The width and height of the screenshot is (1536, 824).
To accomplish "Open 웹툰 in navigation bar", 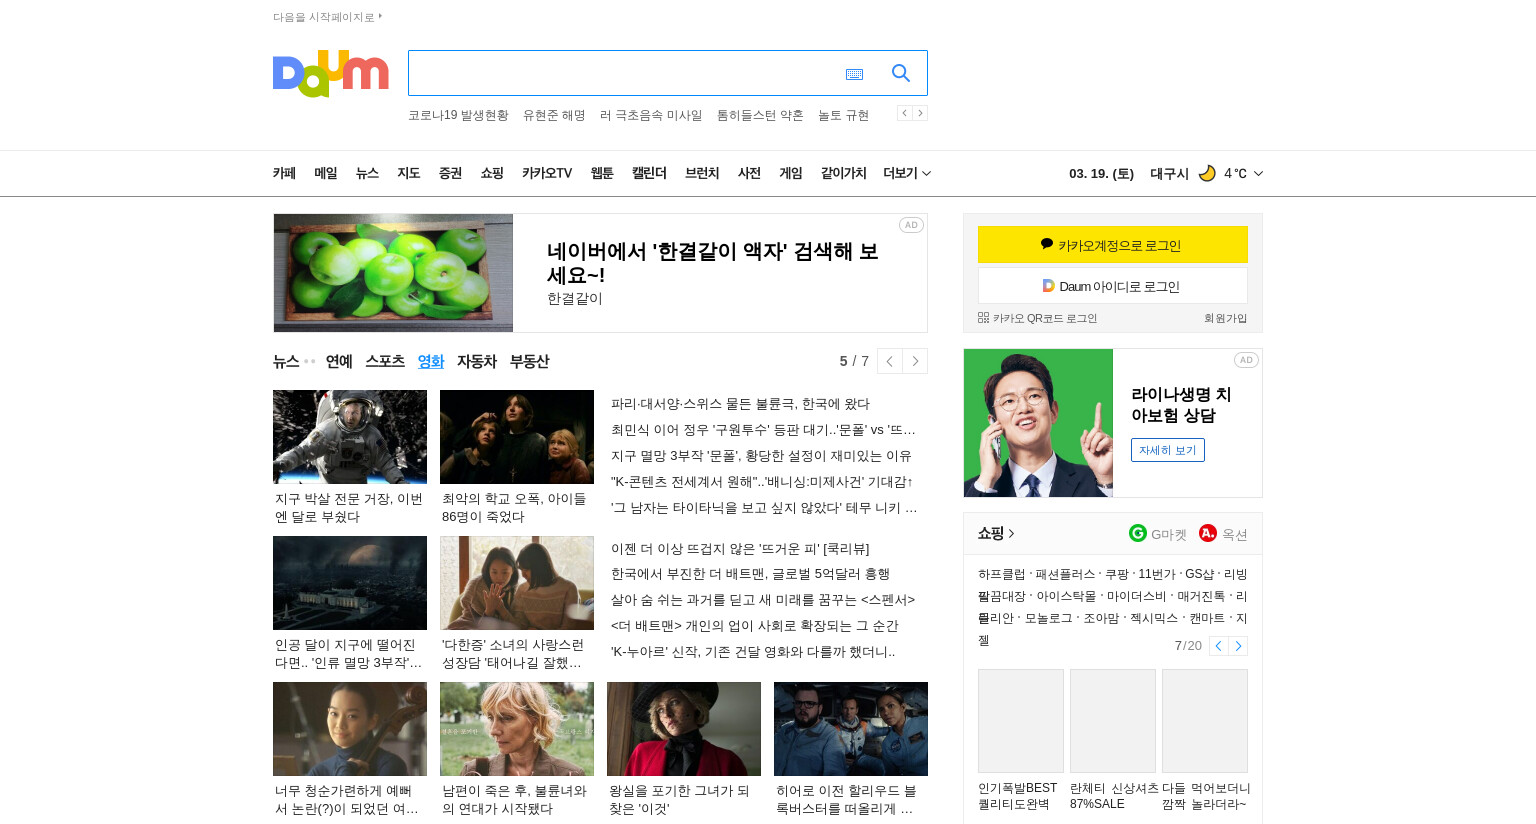I will click(602, 173).
